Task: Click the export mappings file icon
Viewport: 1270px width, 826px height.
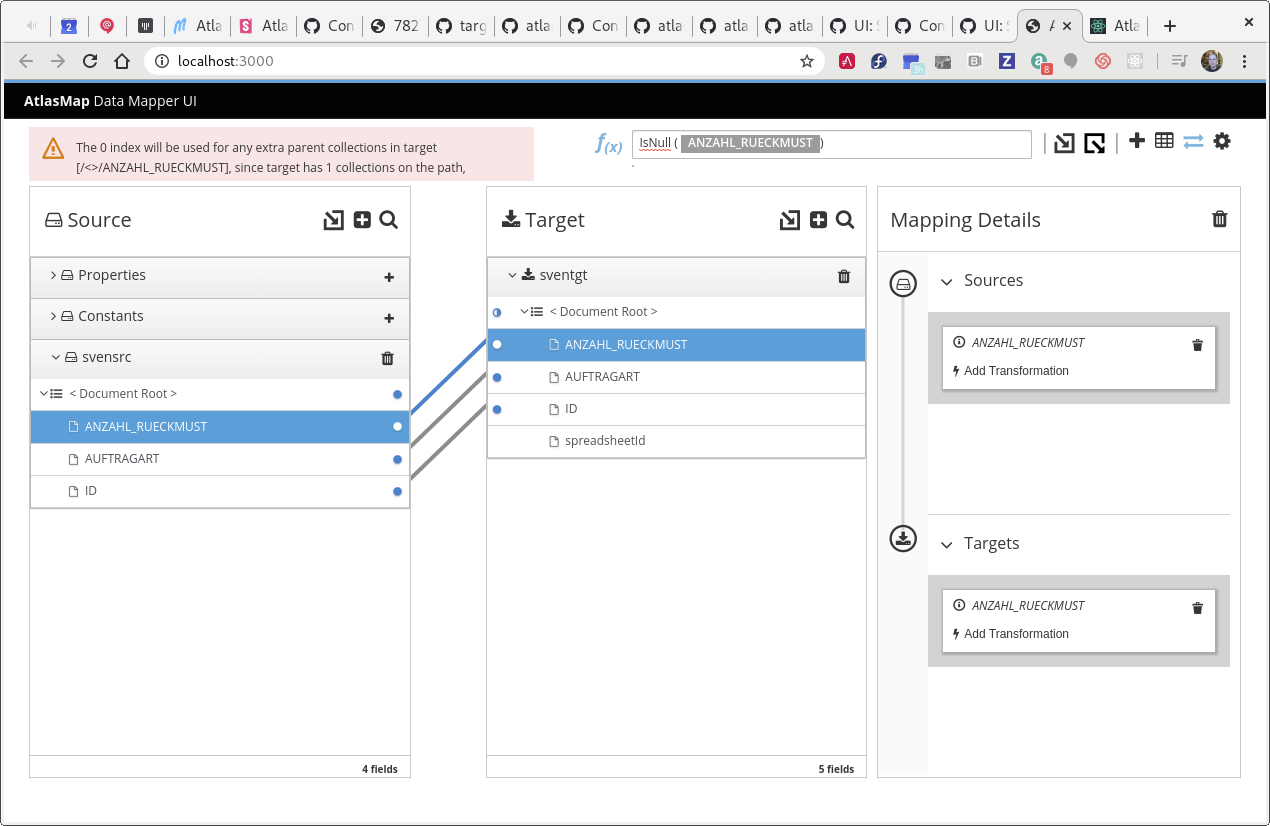Action: pyautogui.click(x=1095, y=141)
